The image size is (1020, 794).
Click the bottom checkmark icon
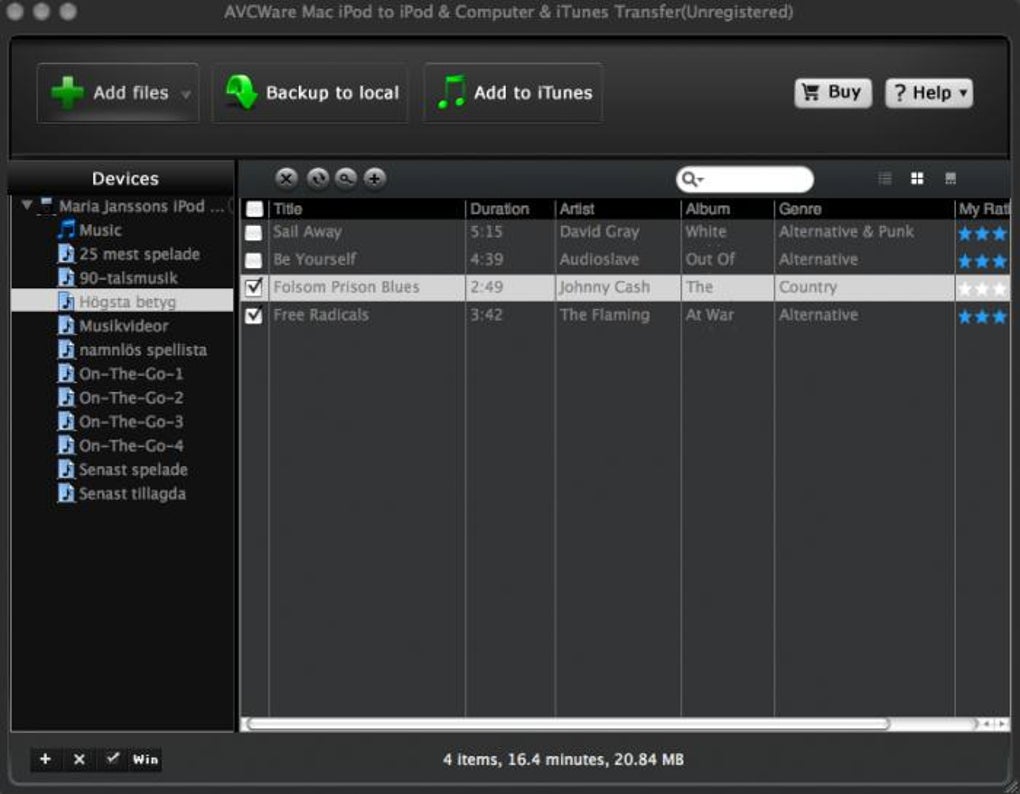113,758
